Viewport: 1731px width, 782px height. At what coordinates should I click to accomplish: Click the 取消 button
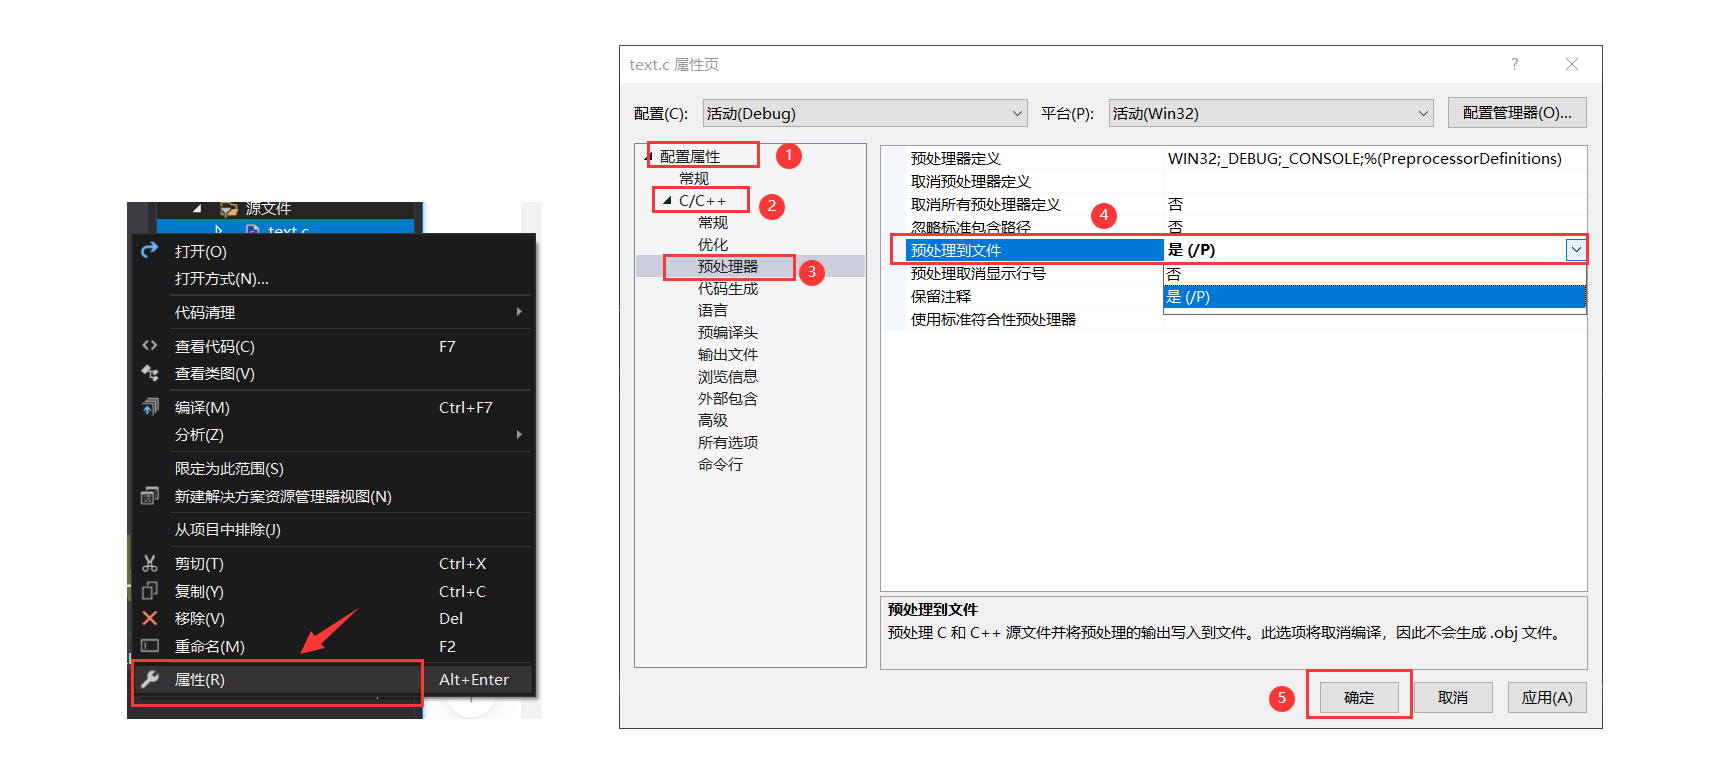click(1453, 697)
